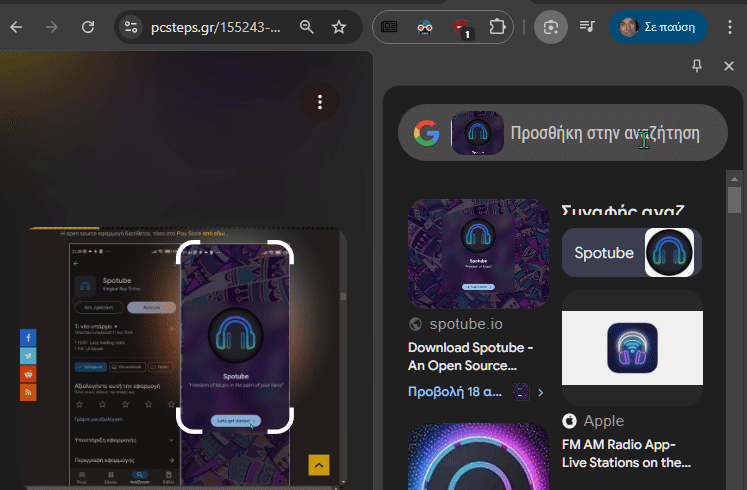Go back to the previous page
Image resolution: width=747 pixels, height=490 pixels.
pyautogui.click(x=16, y=27)
